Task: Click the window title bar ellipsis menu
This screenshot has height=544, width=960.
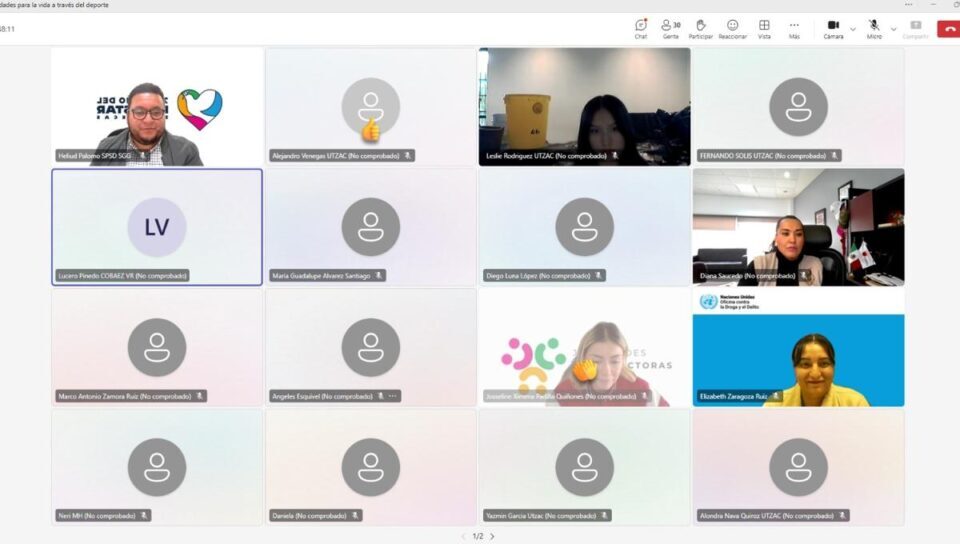Action: pos(909,5)
